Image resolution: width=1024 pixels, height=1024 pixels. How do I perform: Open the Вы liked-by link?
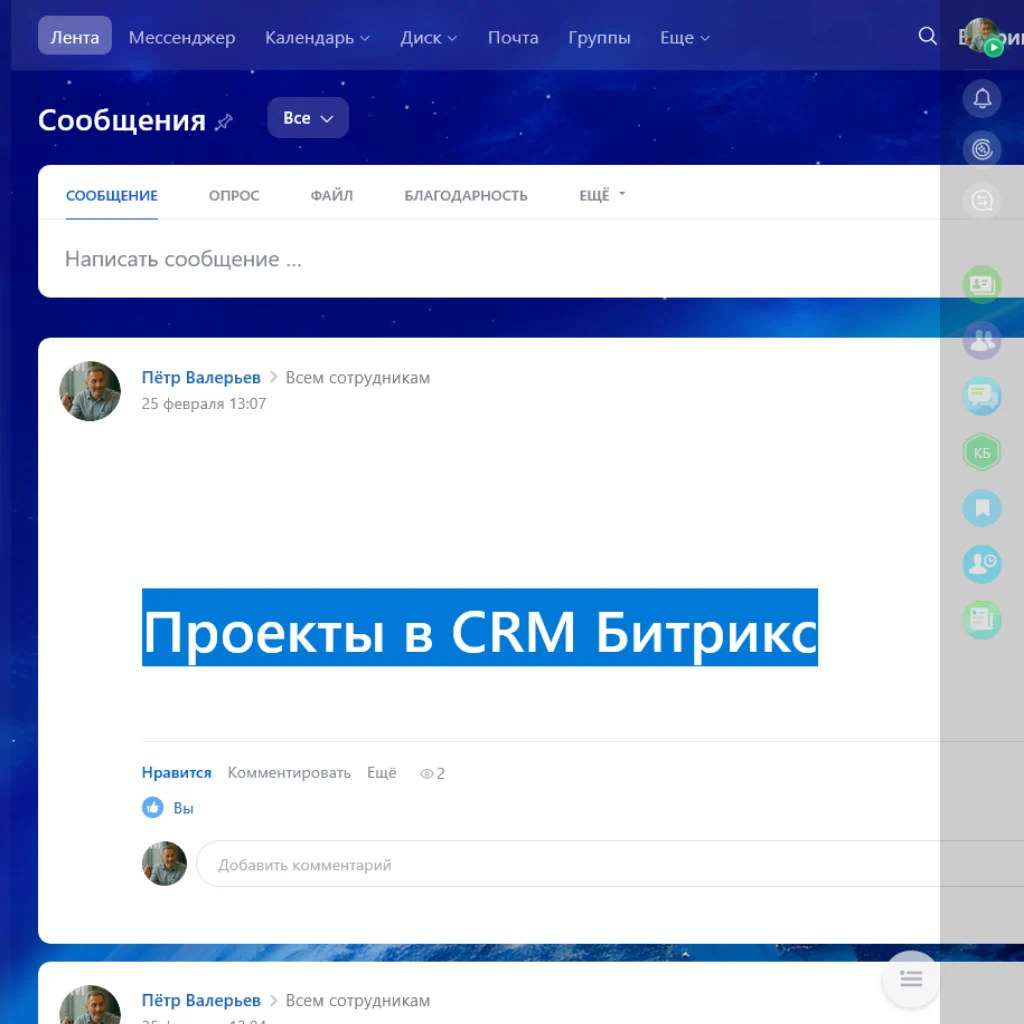tap(184, 808)
